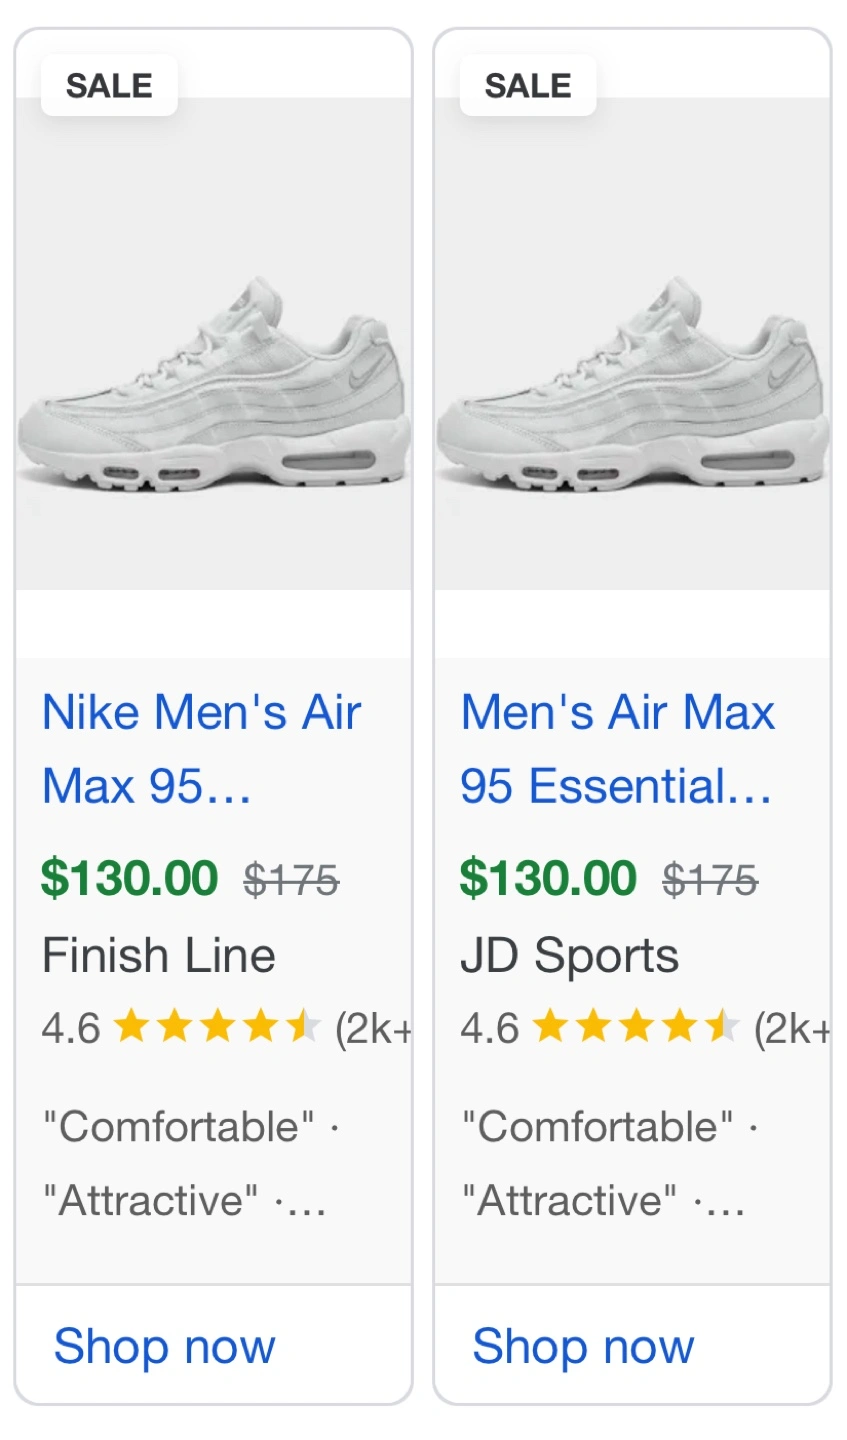
Task: Click the crossed-out $175 price on Finish Line card
Action: pos(291,881)
